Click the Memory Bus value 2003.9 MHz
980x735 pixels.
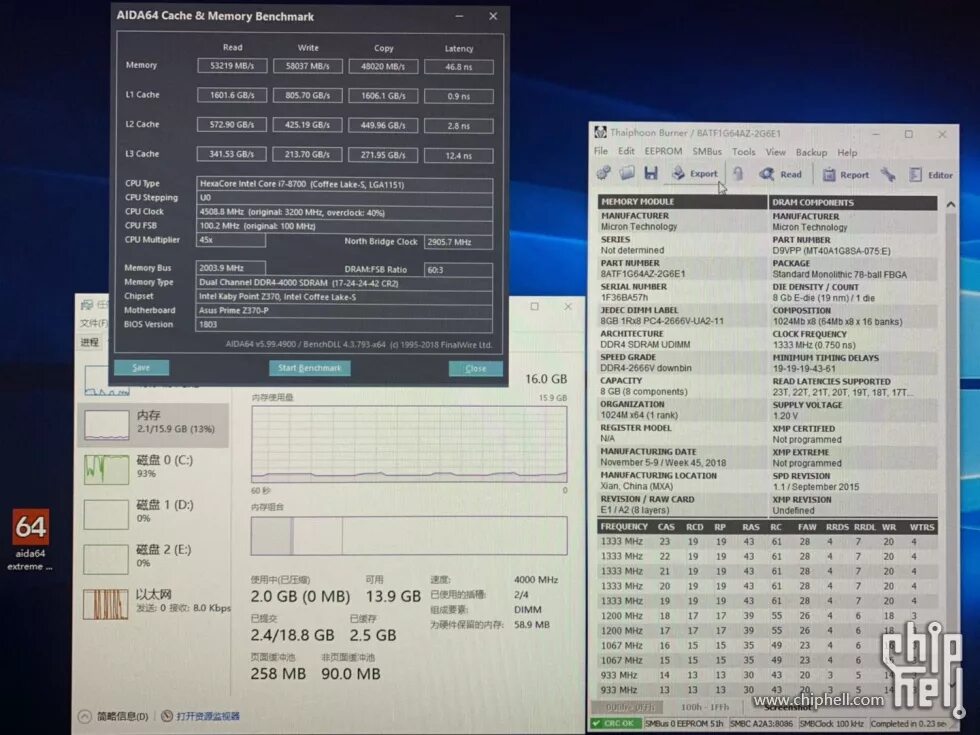click(x=230, y=268)
